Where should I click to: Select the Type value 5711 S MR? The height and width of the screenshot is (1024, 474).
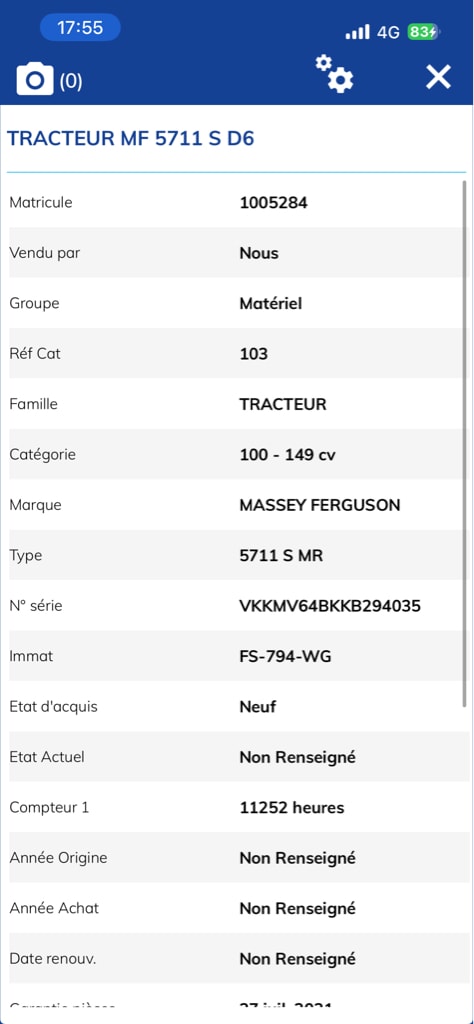click(x=281, y=556)
